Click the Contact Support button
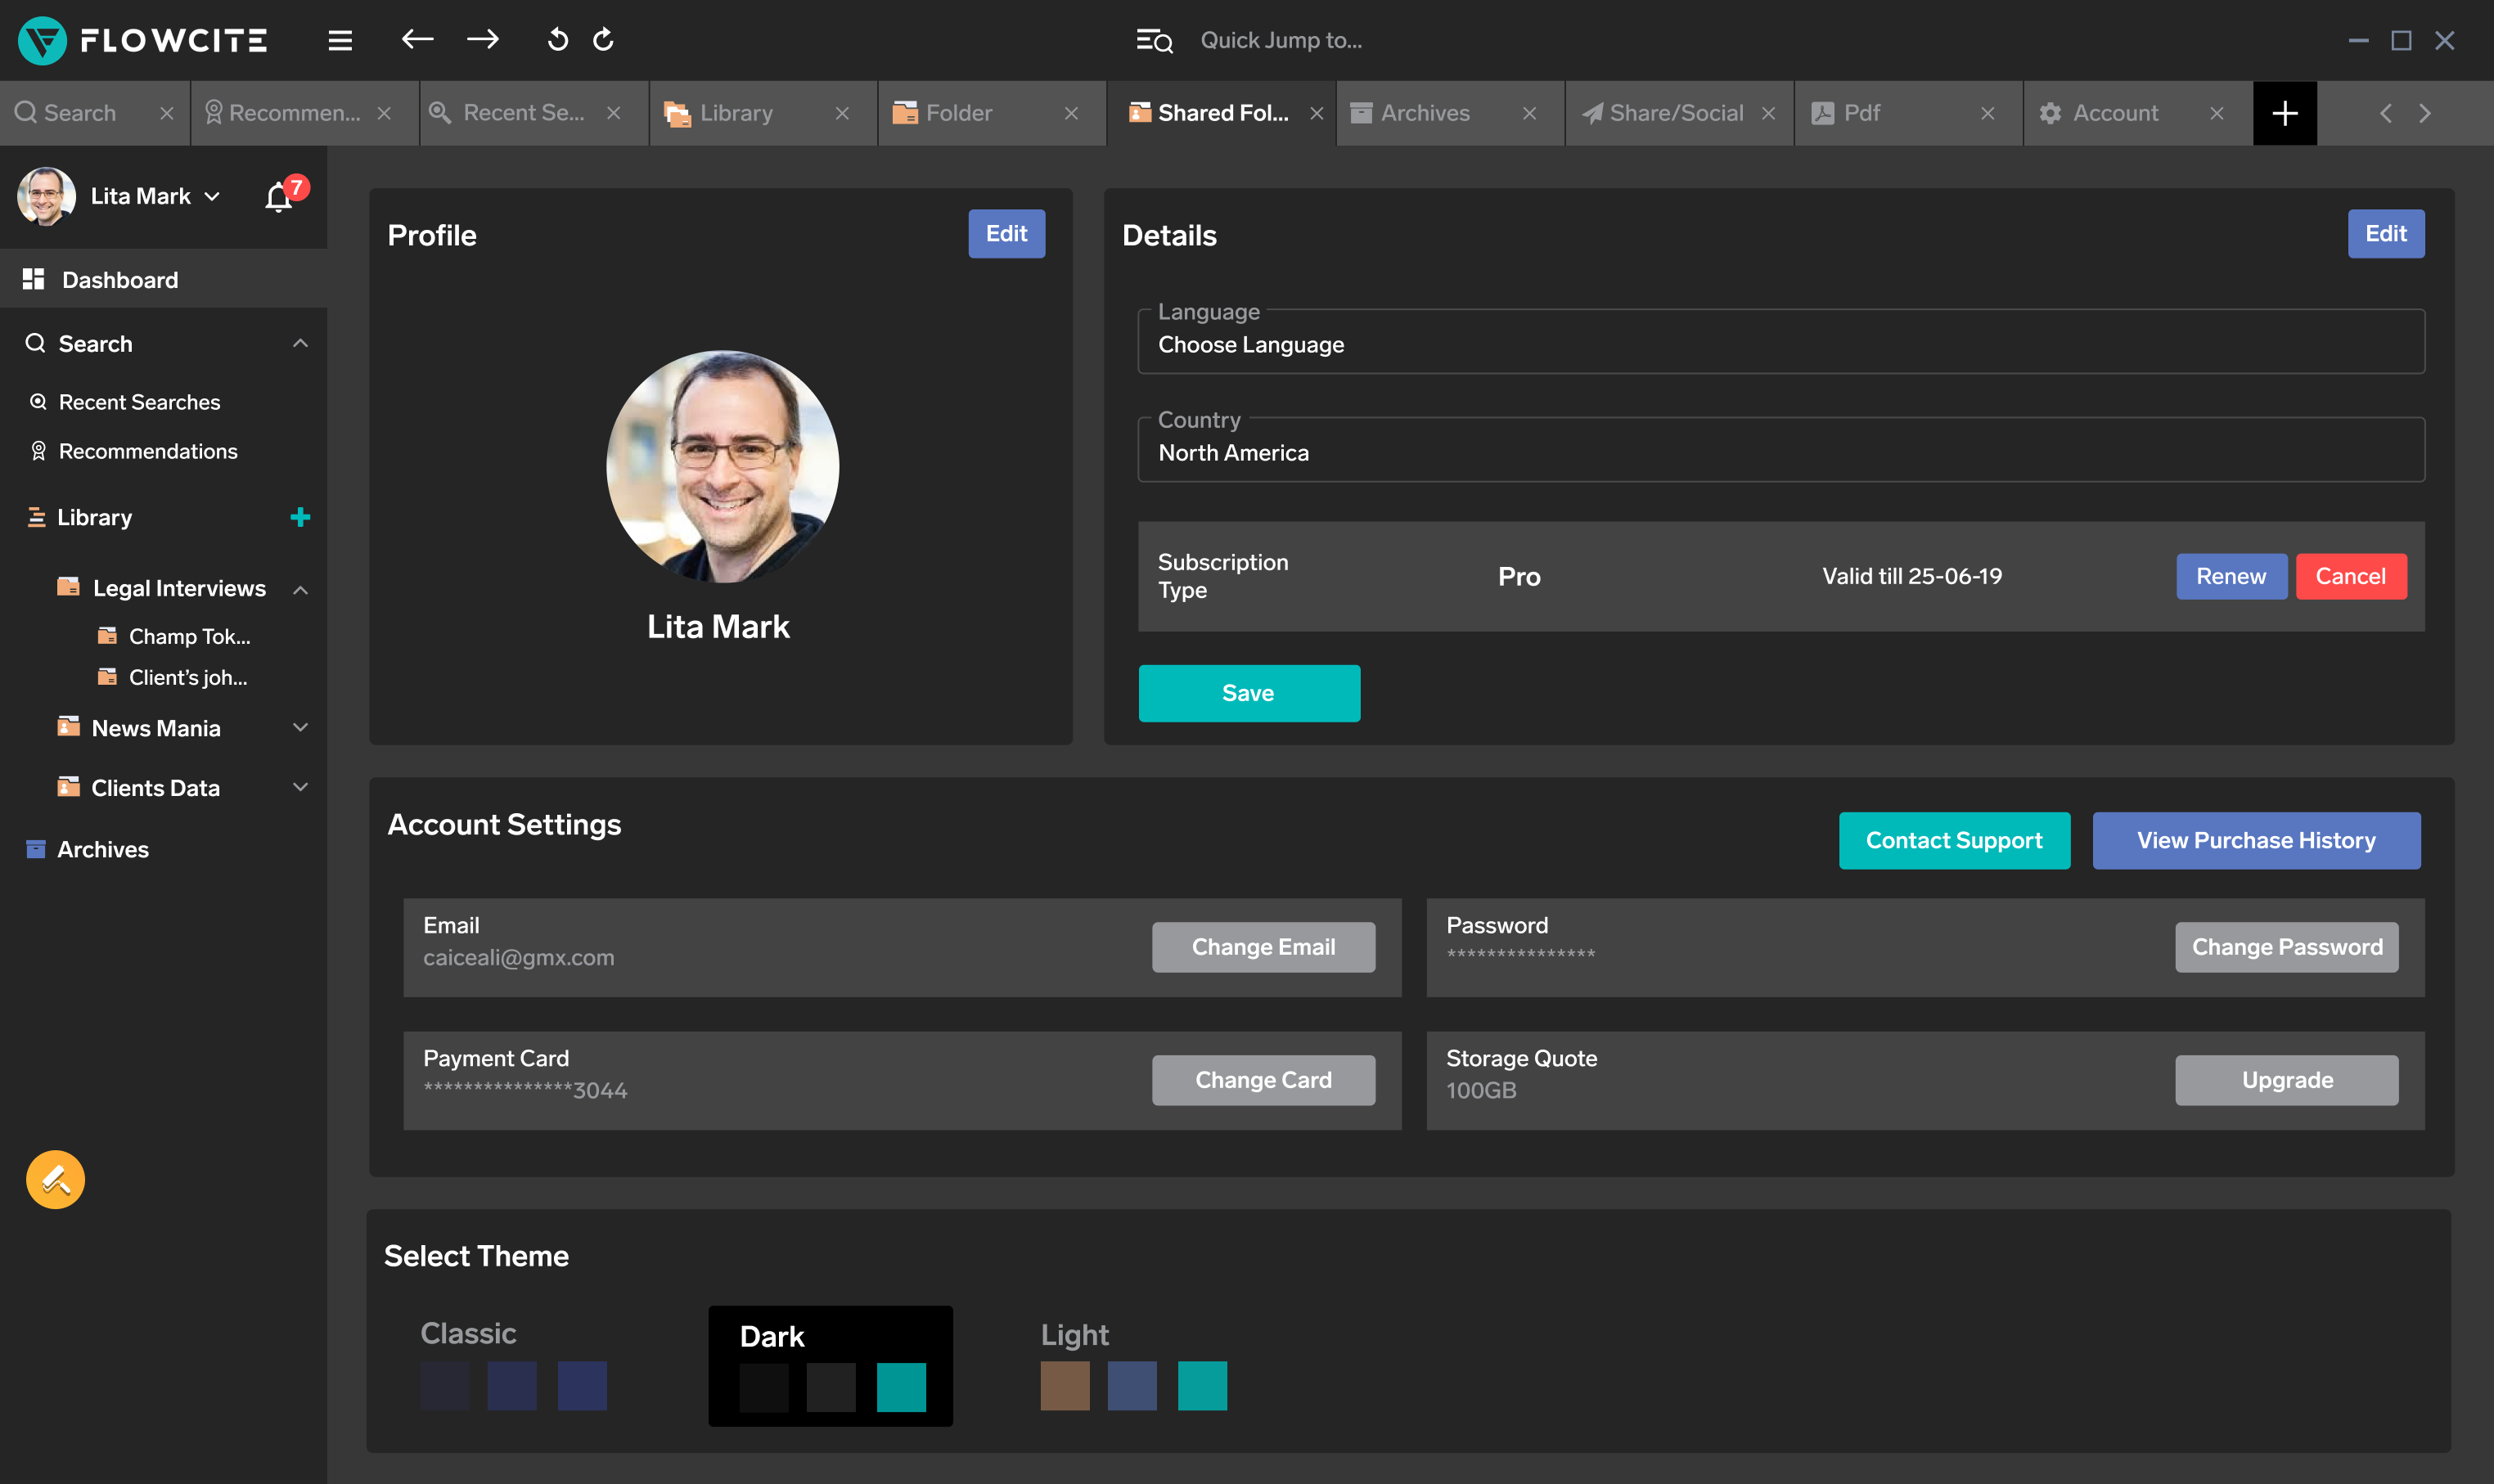 tap(1954, 840)
